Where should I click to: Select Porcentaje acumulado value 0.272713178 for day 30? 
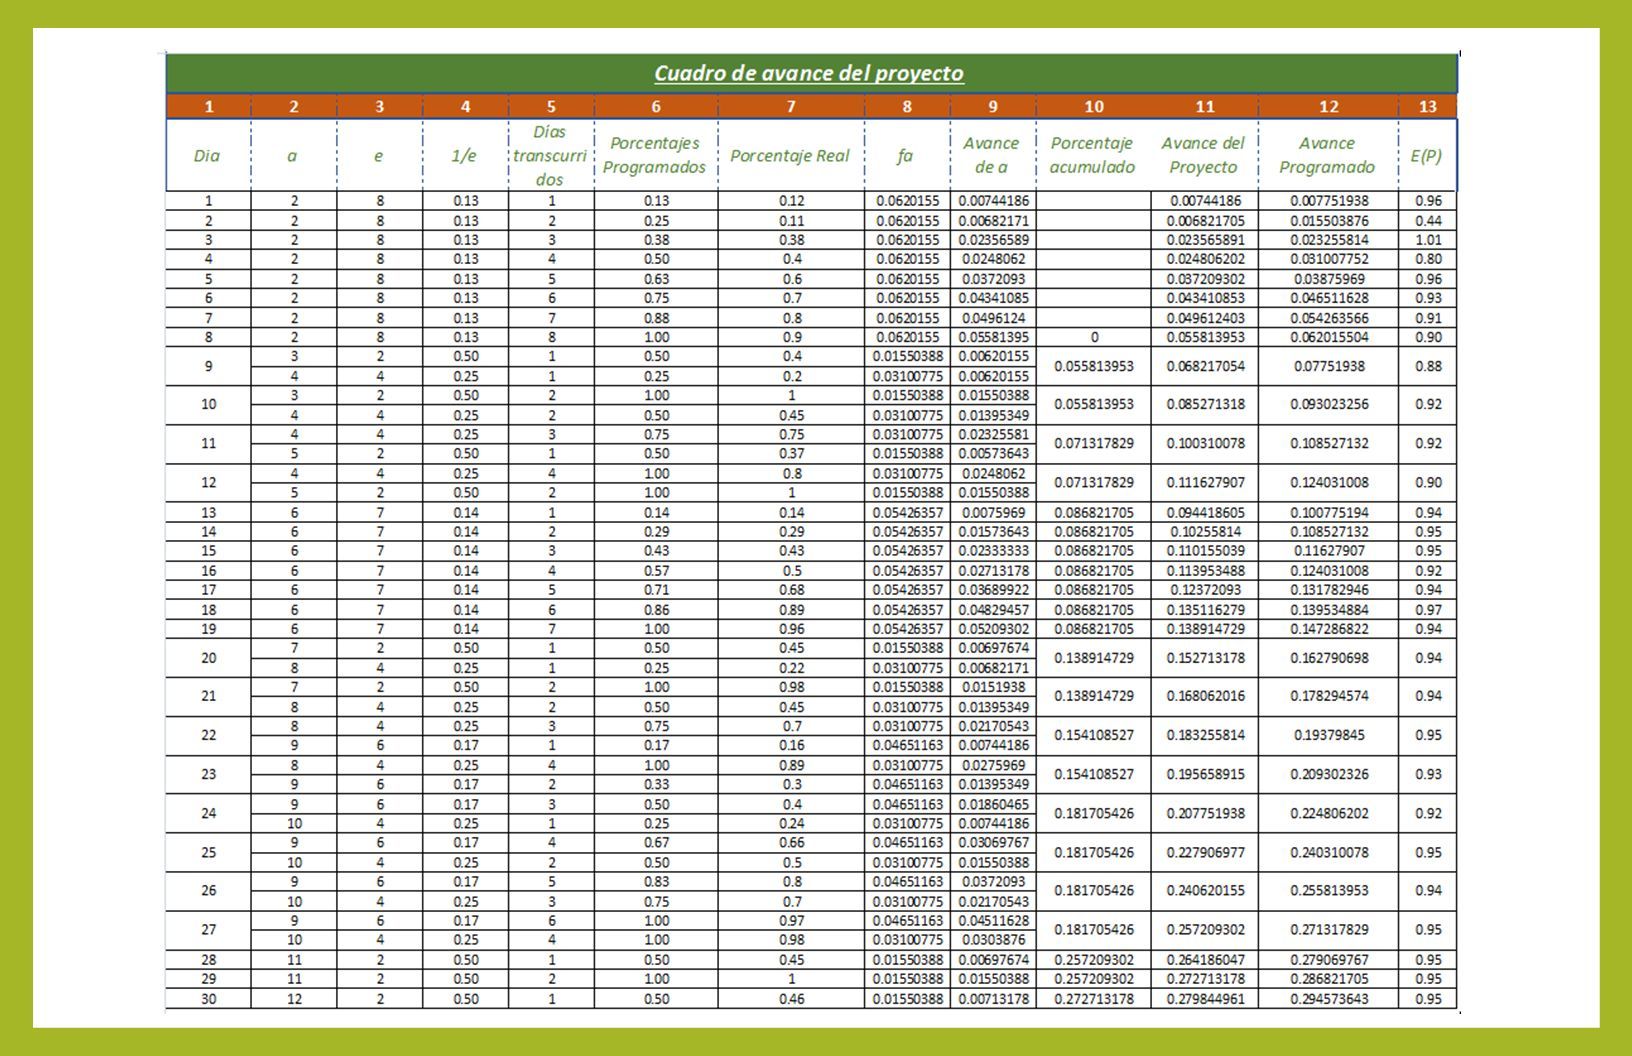1094,999
